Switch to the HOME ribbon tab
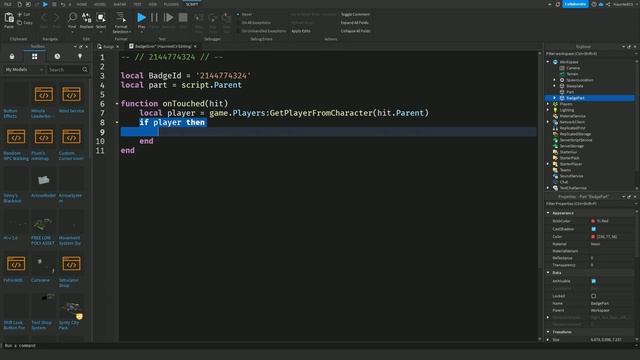The height and width of the screenshot is (360, 640). pos(82,4)
